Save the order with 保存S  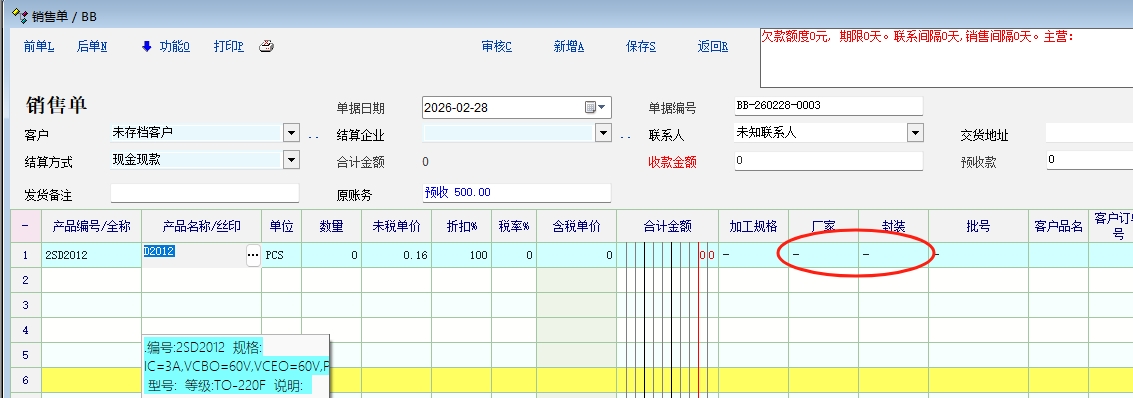(641, 46)
